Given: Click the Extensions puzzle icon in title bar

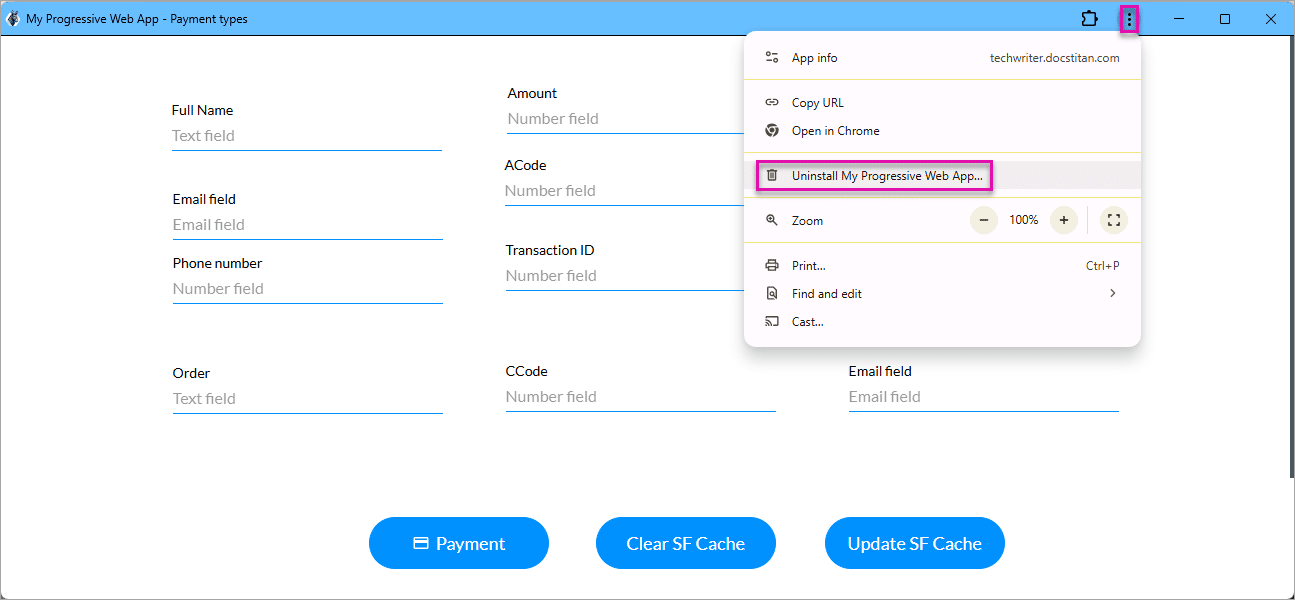Looking at the screenshot, I should [x=1089, y=19].
